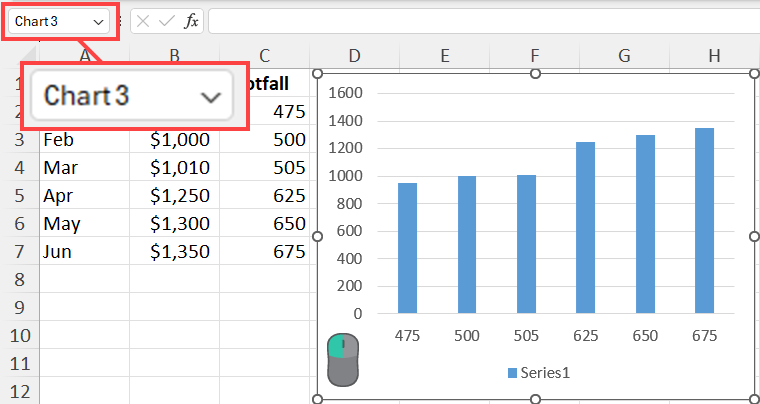
Task: Click the chart's top-center resize handle
Action: (x=536, y=73)
